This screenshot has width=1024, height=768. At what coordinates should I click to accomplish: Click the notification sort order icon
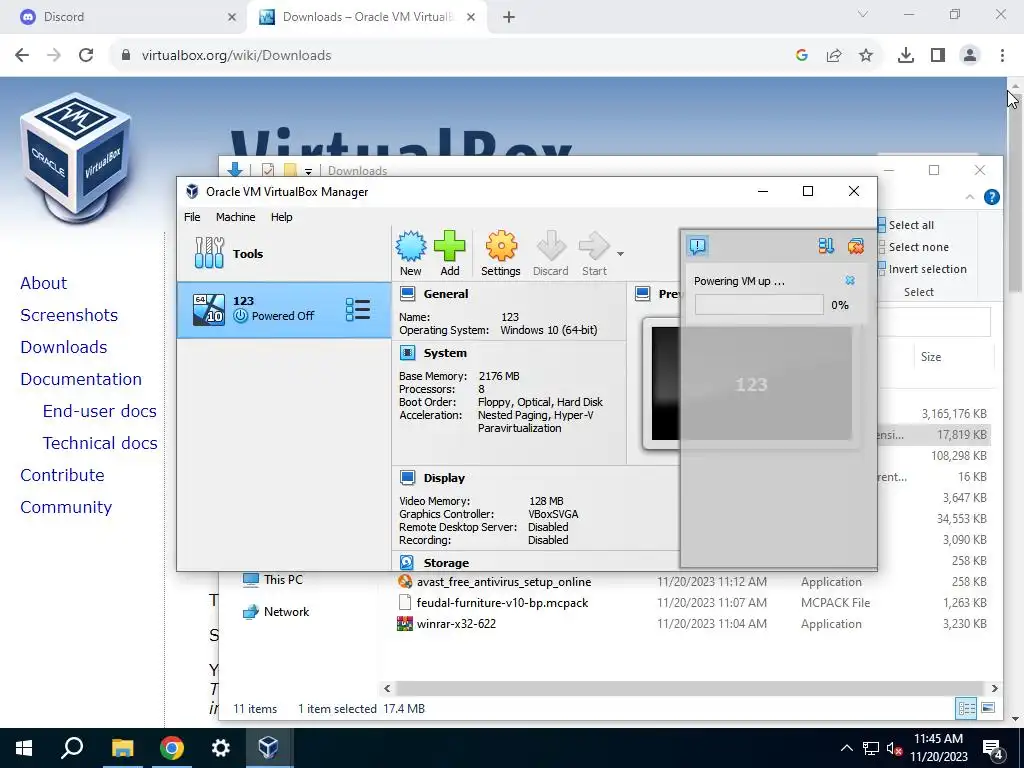tap(826, 246)
